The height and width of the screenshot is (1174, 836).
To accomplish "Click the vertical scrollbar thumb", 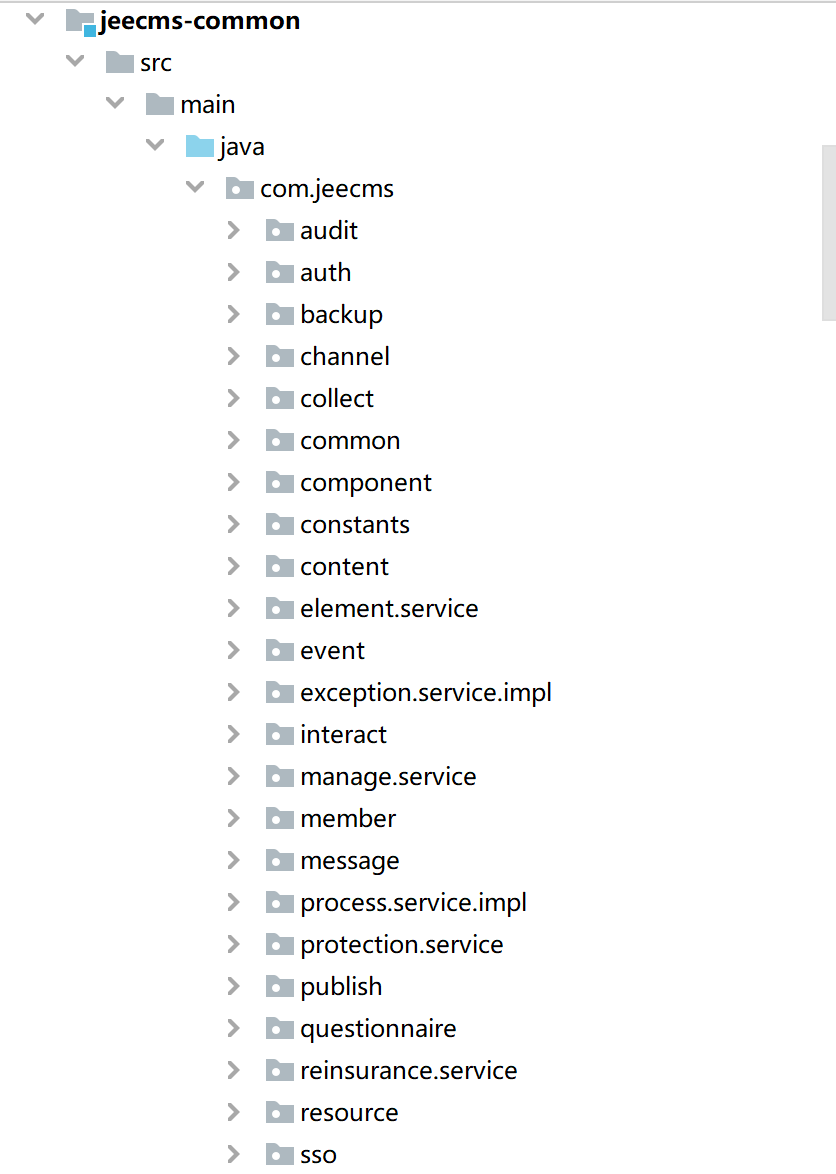I will coord(828,232).
